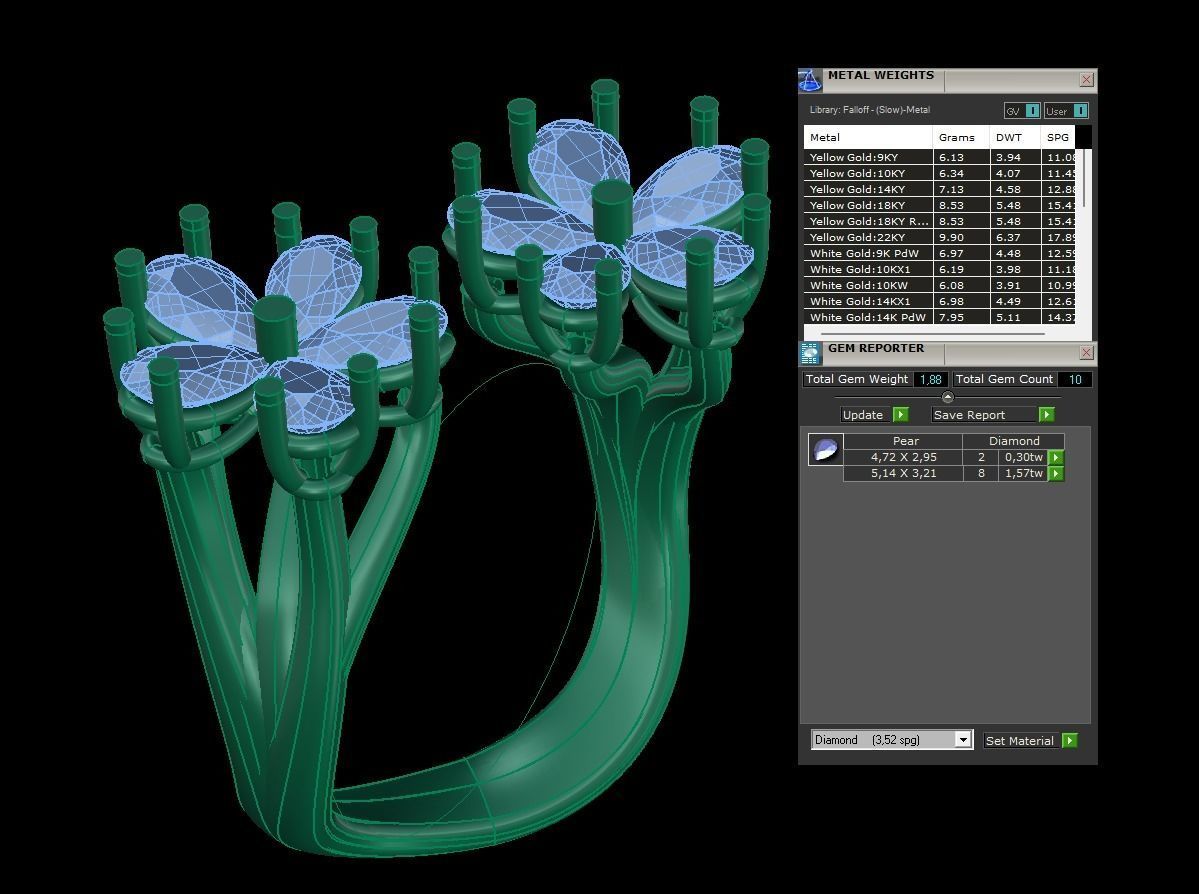Collapse the gem totals section arrow

pyautogui.click(x=947, y=397)
